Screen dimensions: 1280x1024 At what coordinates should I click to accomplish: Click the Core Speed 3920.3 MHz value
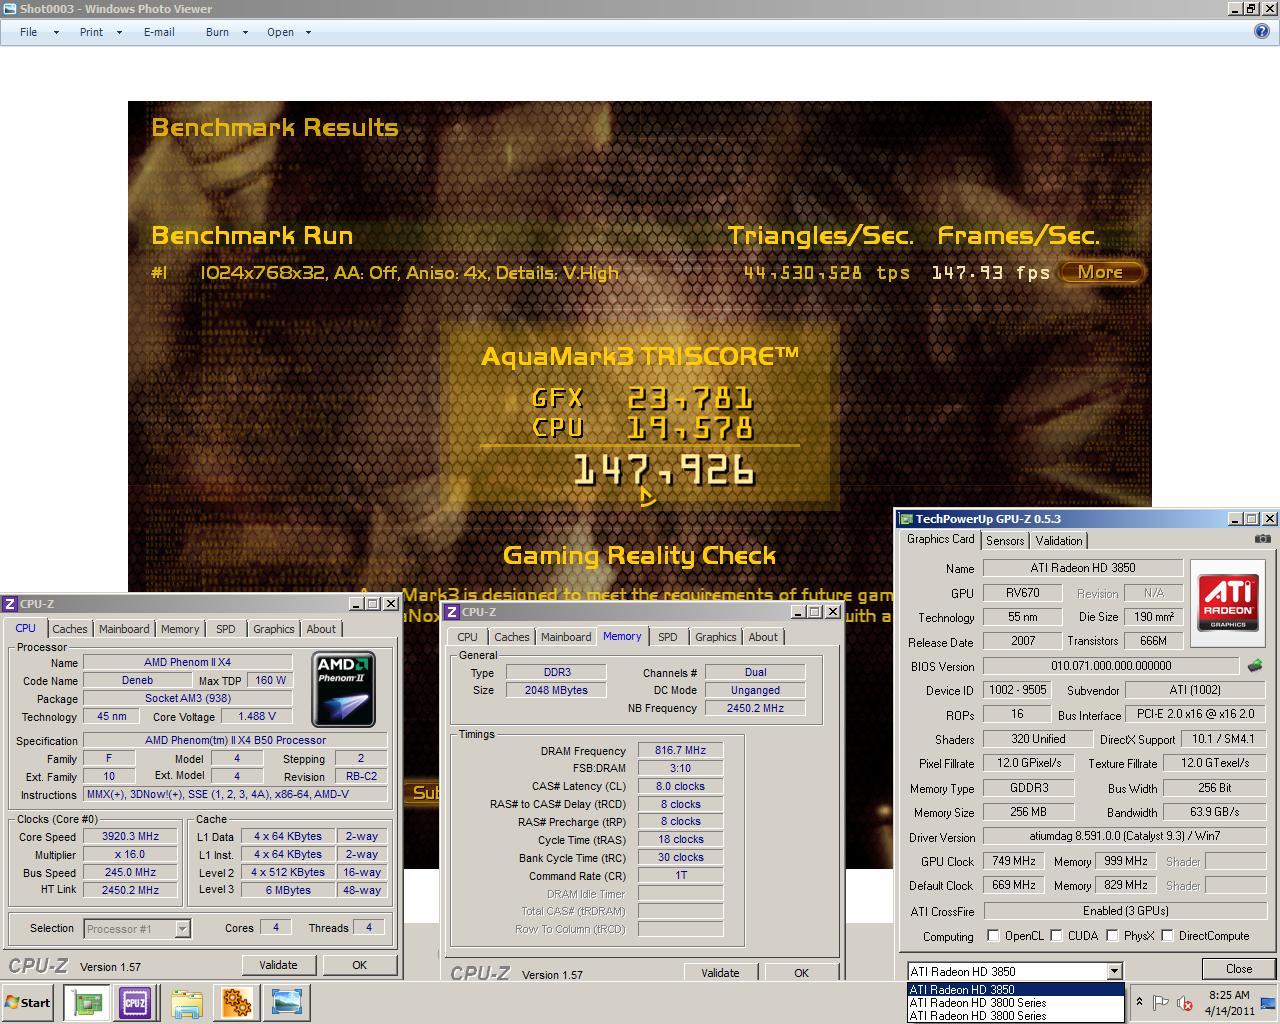coord(130,837)
